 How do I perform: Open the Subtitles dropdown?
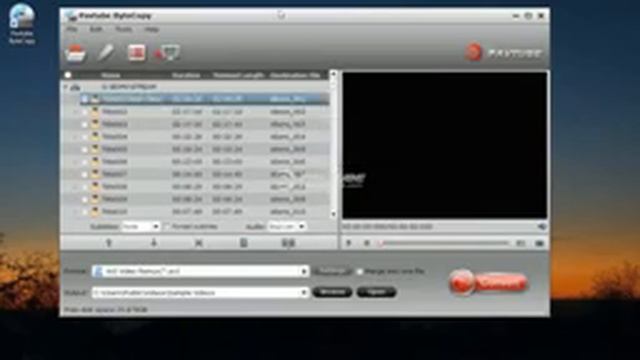[141, 227]
